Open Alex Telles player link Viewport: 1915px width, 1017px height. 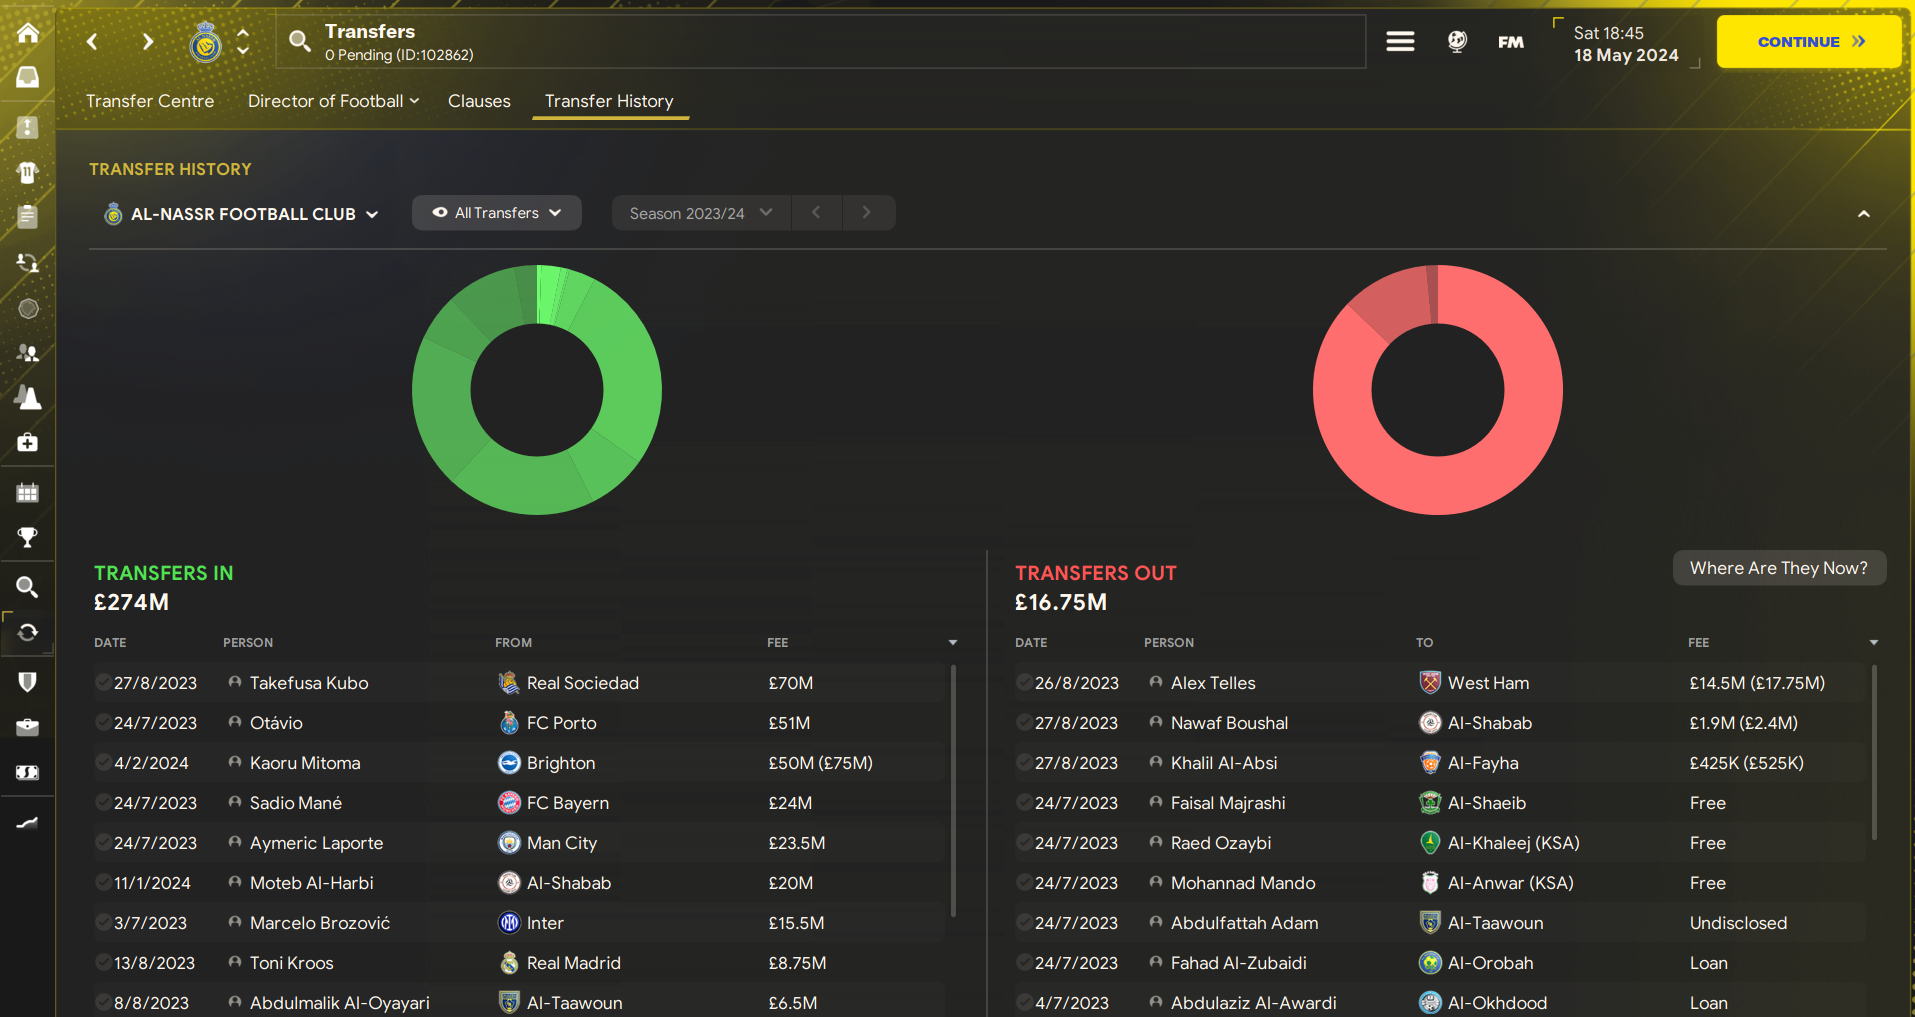coord(1213,683)
